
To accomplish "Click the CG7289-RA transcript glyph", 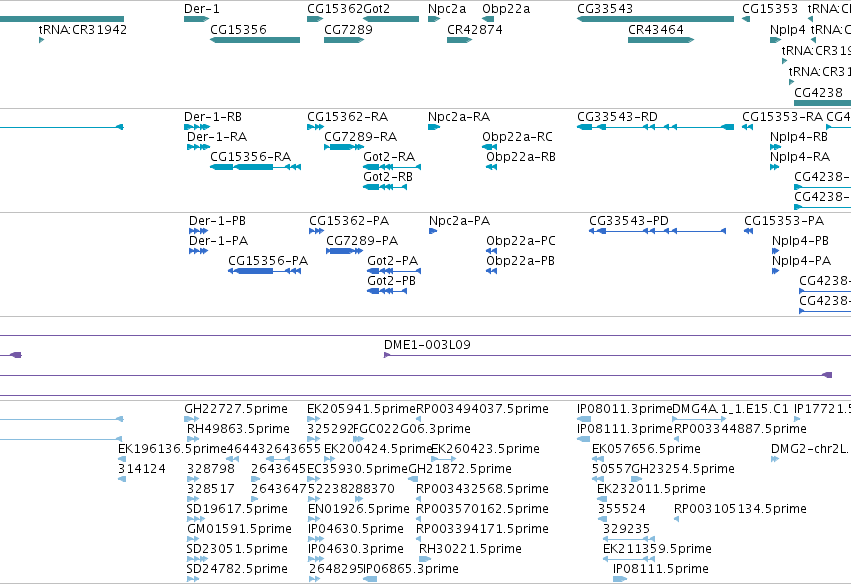I will 344,147.
